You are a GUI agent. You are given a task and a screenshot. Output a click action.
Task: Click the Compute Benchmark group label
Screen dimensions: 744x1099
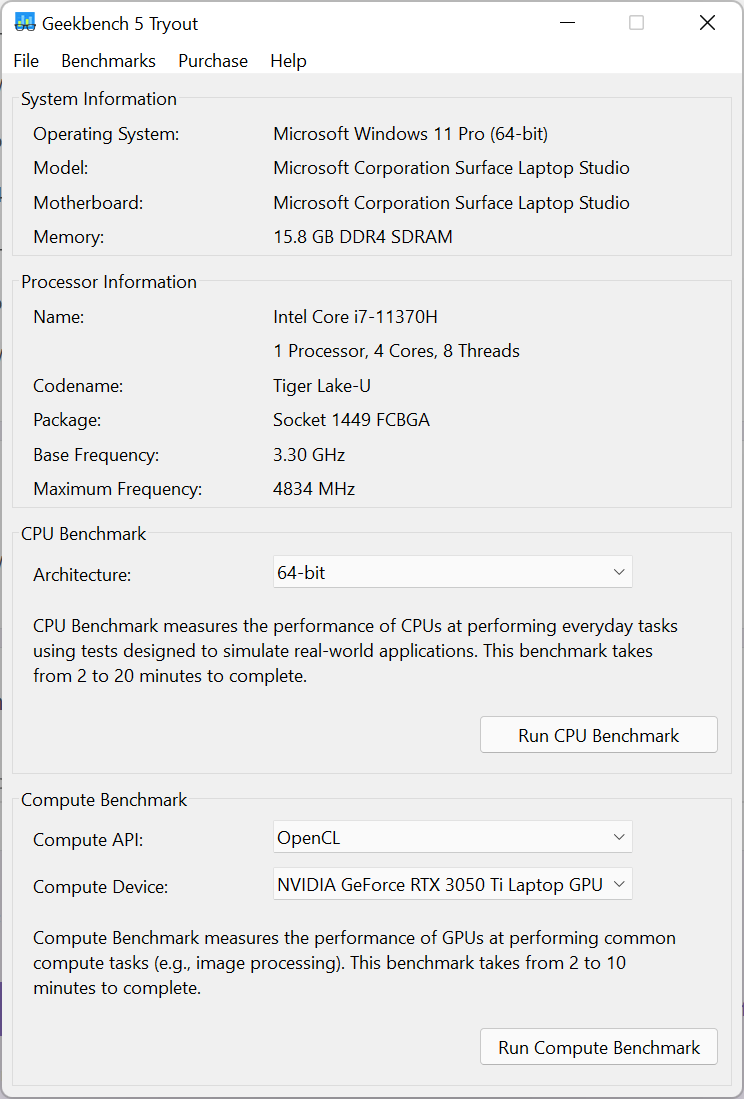(104, 800)
